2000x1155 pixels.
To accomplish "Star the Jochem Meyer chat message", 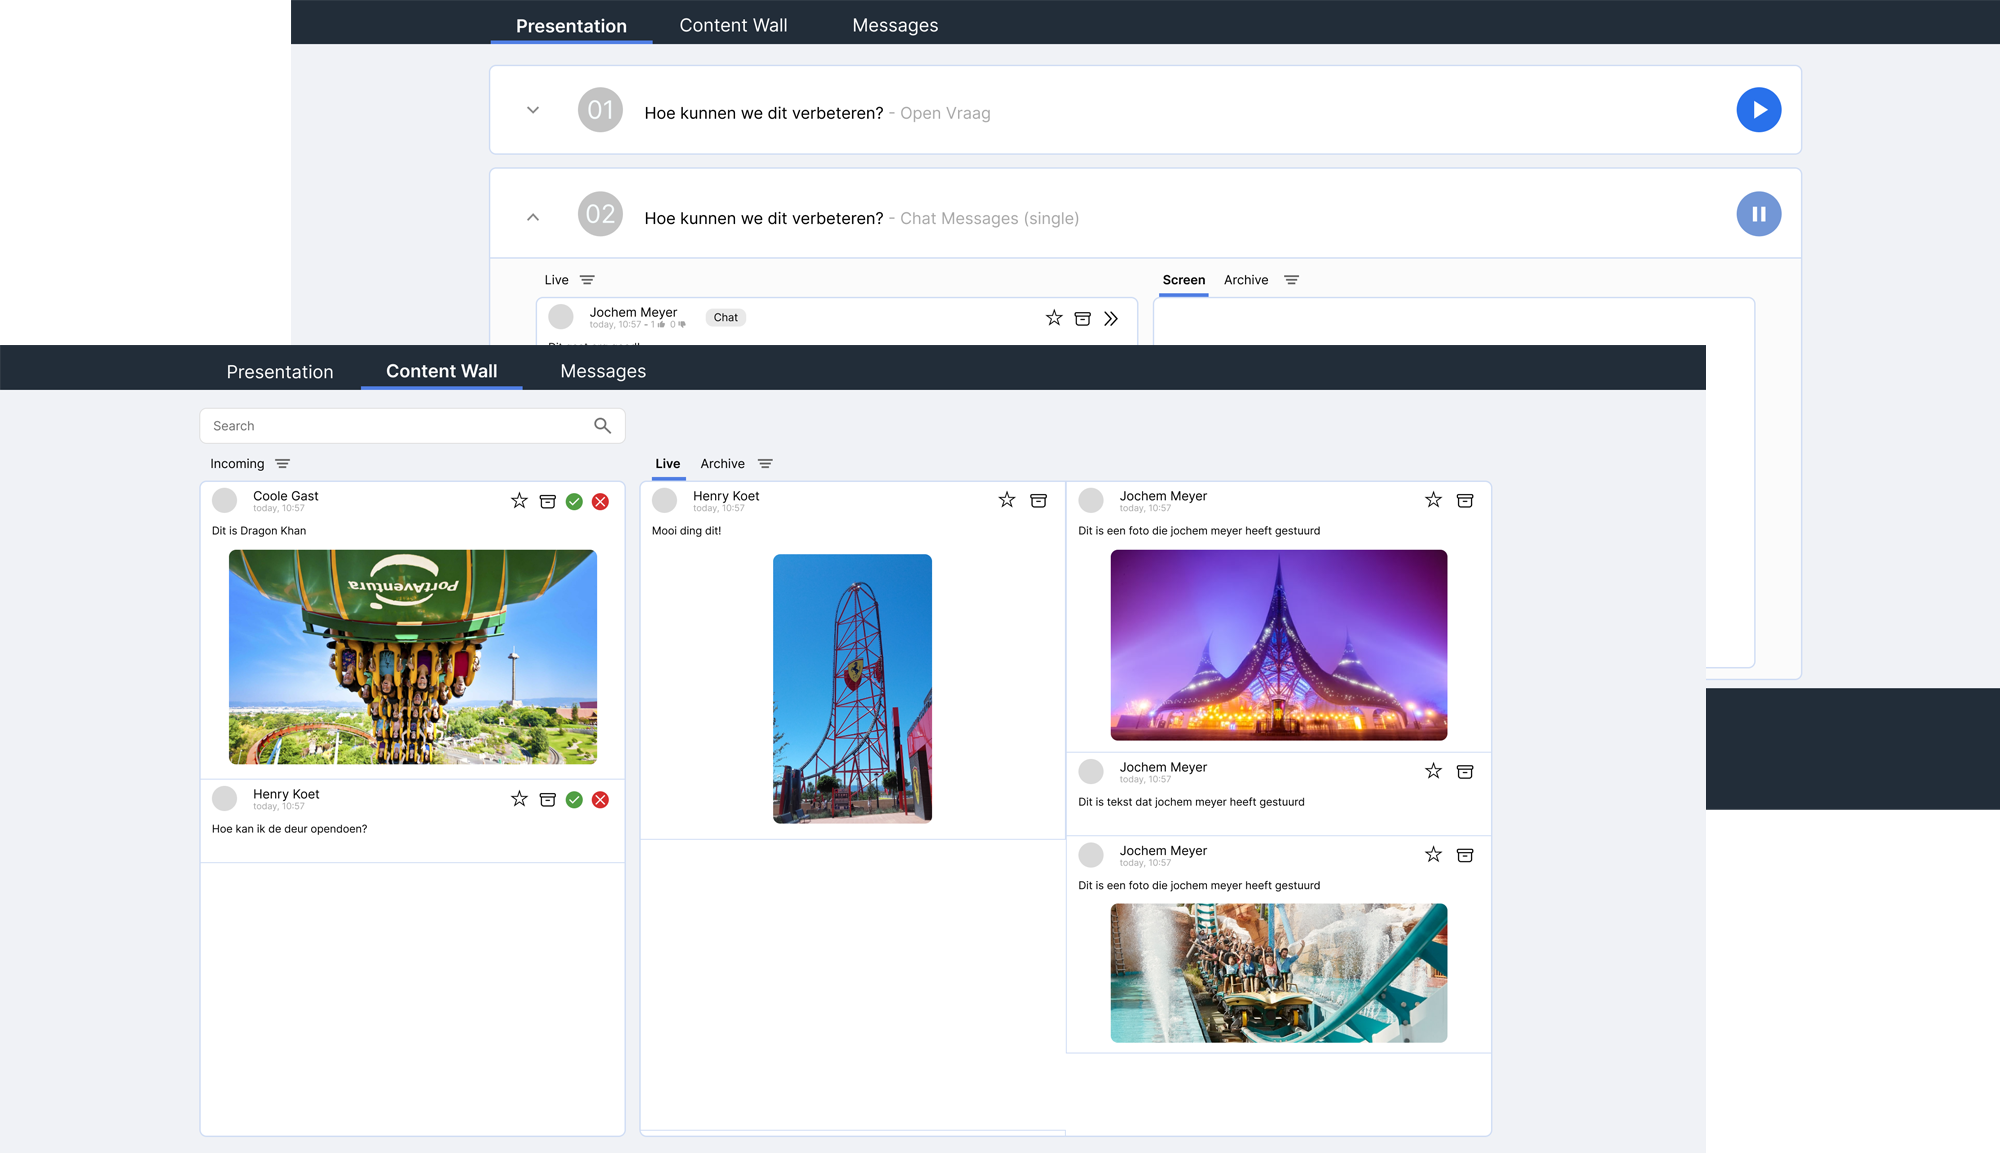I will (x=1054, y=318).
